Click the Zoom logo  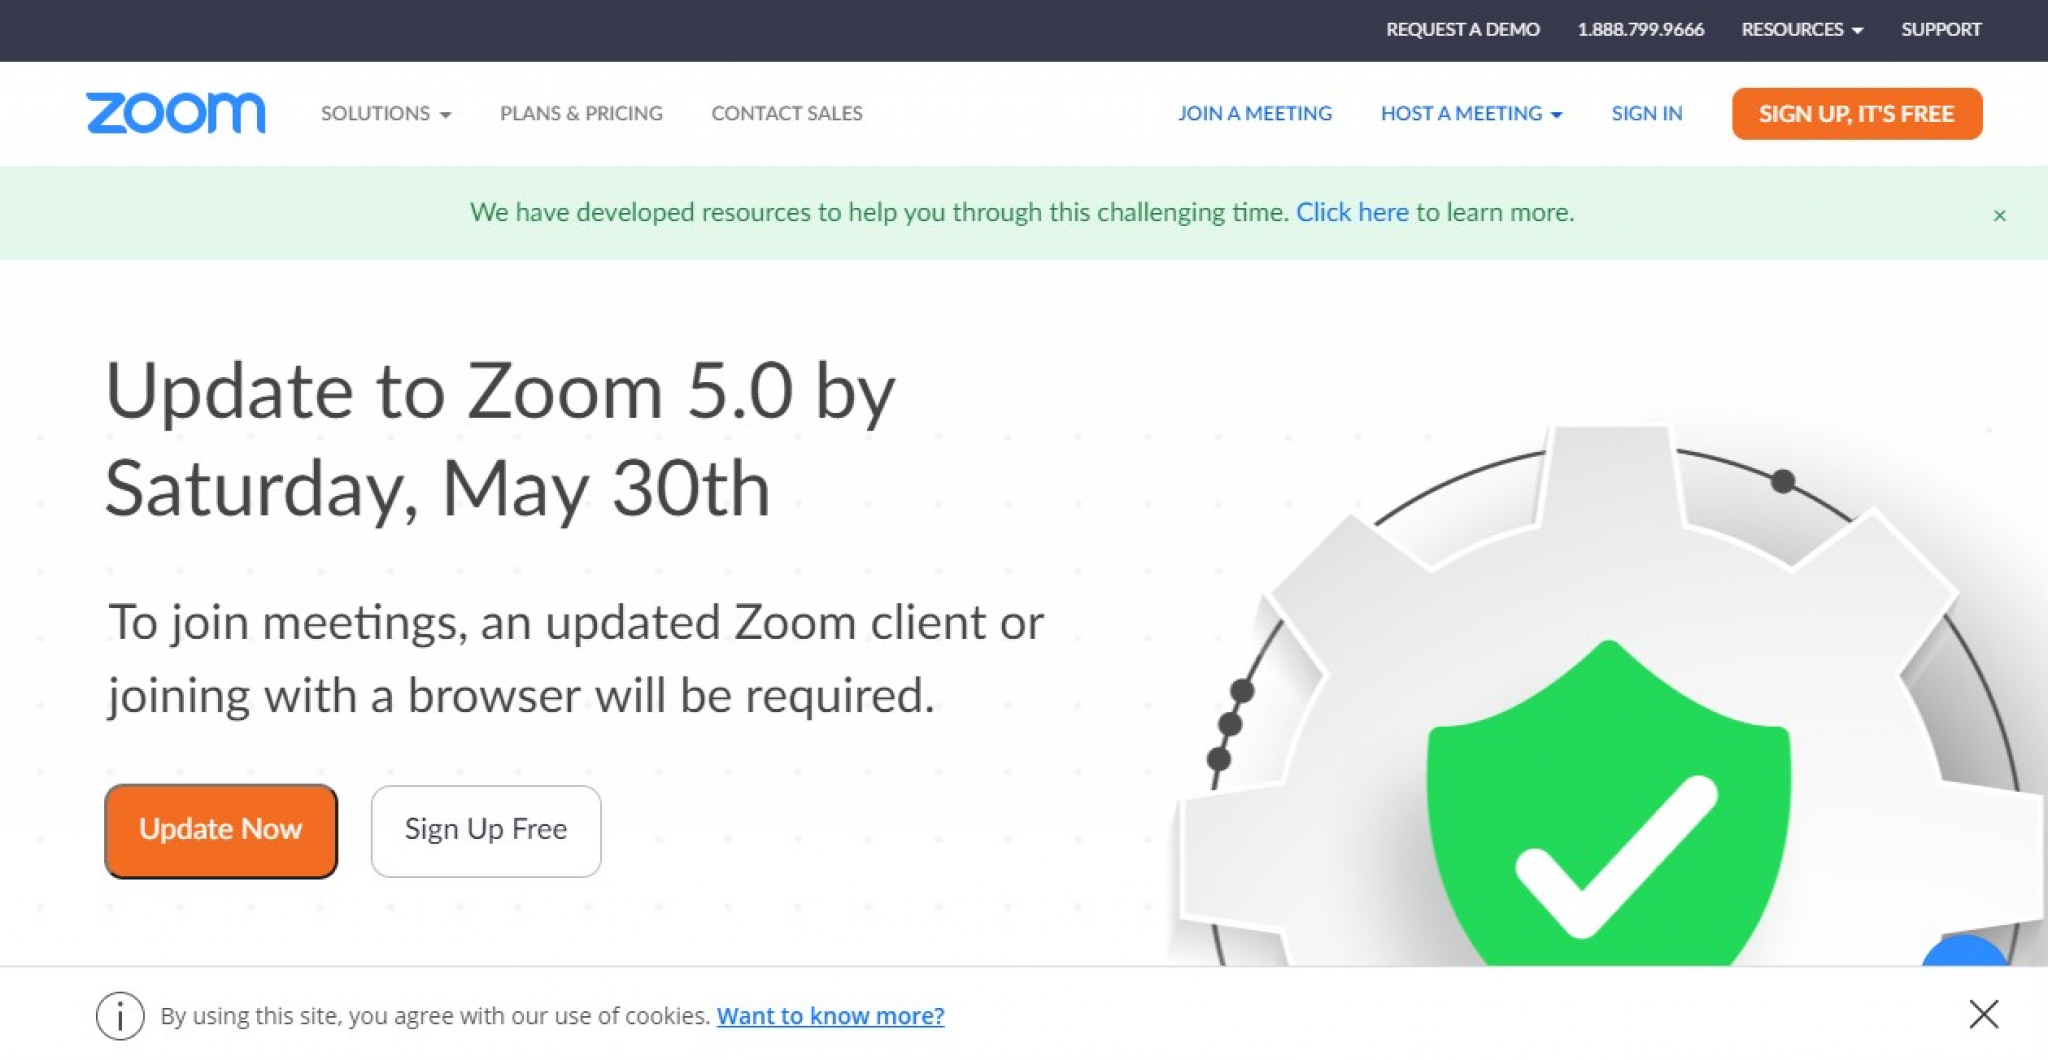175,113
